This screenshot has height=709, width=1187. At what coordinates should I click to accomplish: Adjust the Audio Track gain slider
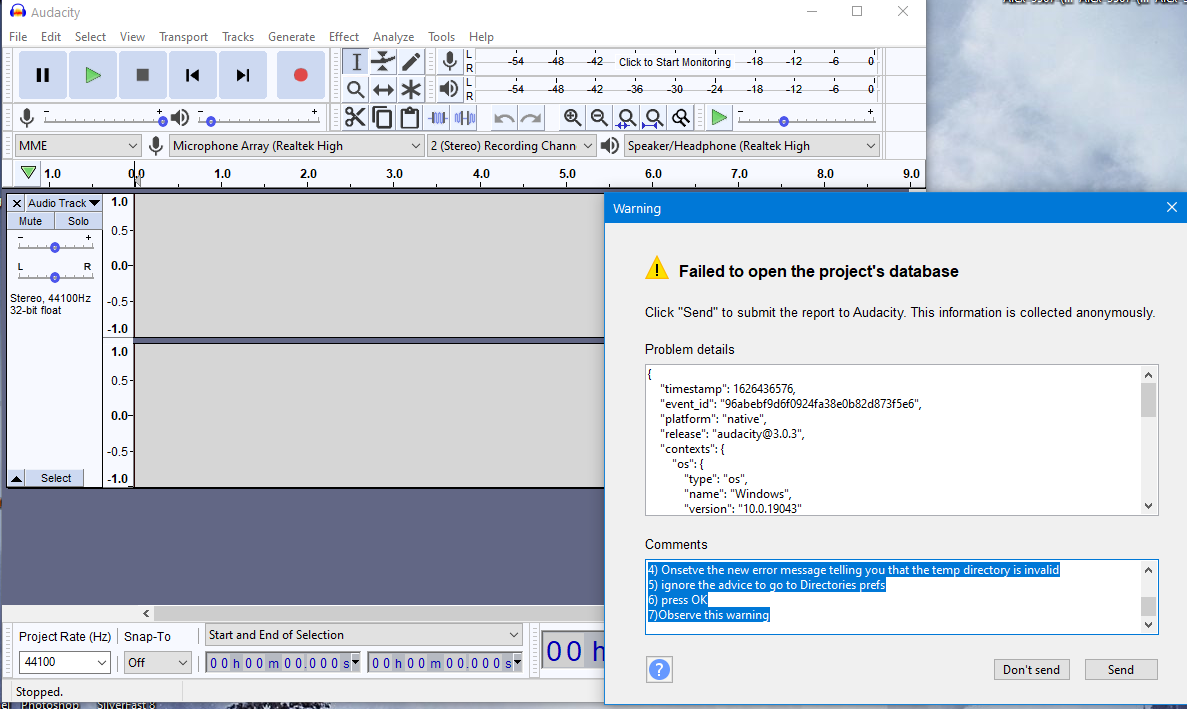(55, 246)
